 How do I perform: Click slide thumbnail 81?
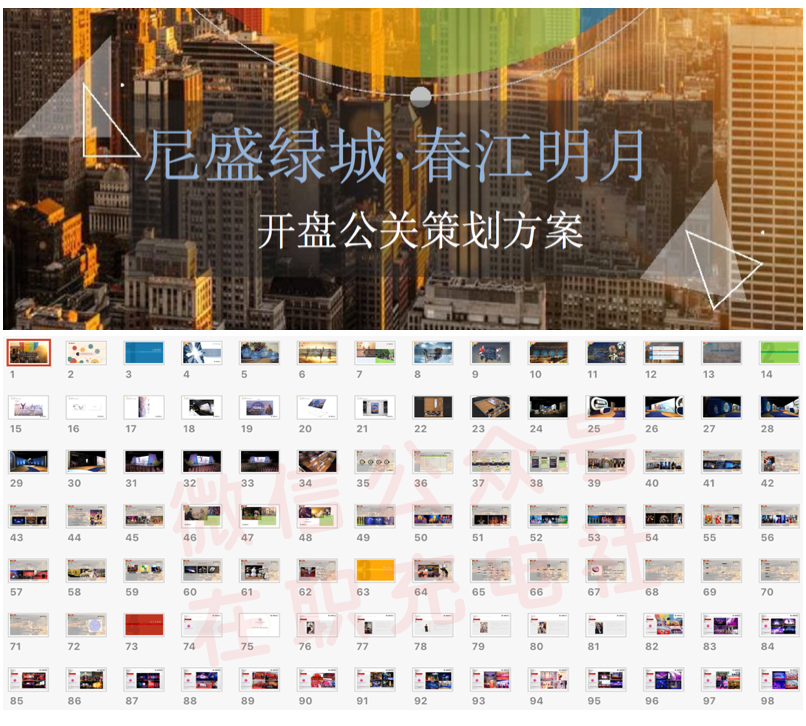pyautogui.click(x=607, y=625)
